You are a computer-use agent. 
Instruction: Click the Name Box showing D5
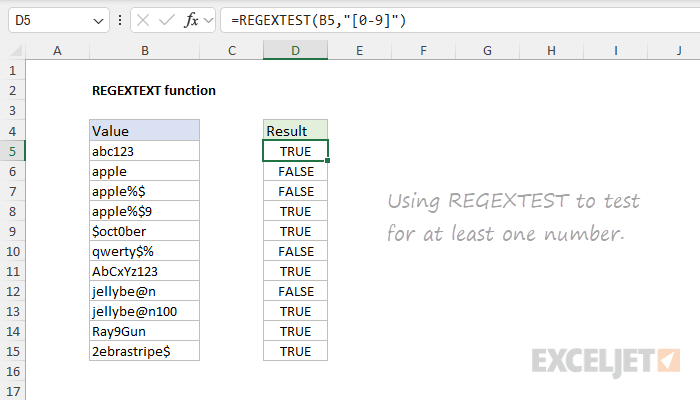pyautogui.click(x=59, y=21)
